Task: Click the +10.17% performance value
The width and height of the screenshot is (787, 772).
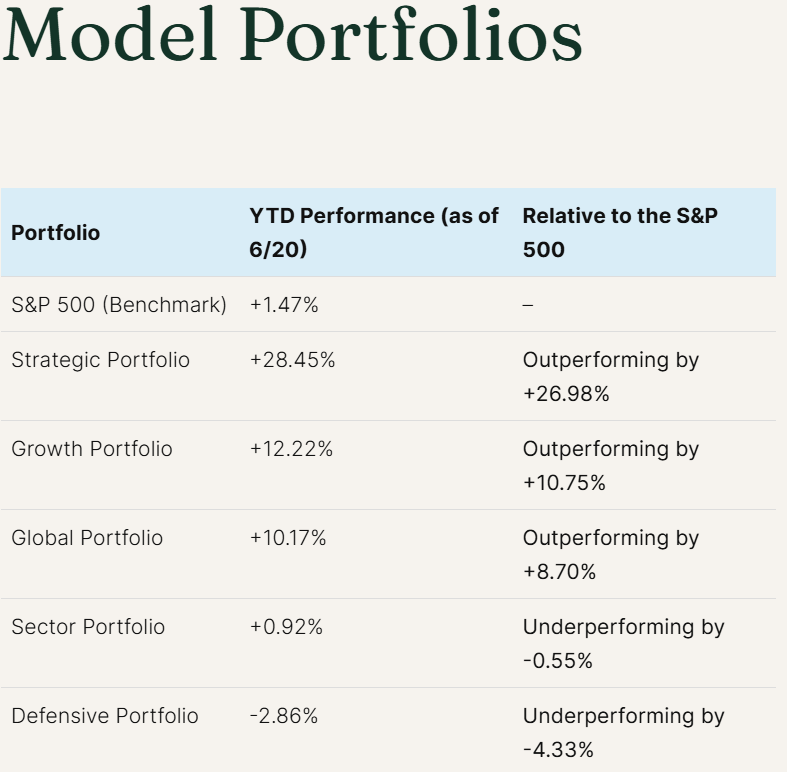Action: pos(288,538)
